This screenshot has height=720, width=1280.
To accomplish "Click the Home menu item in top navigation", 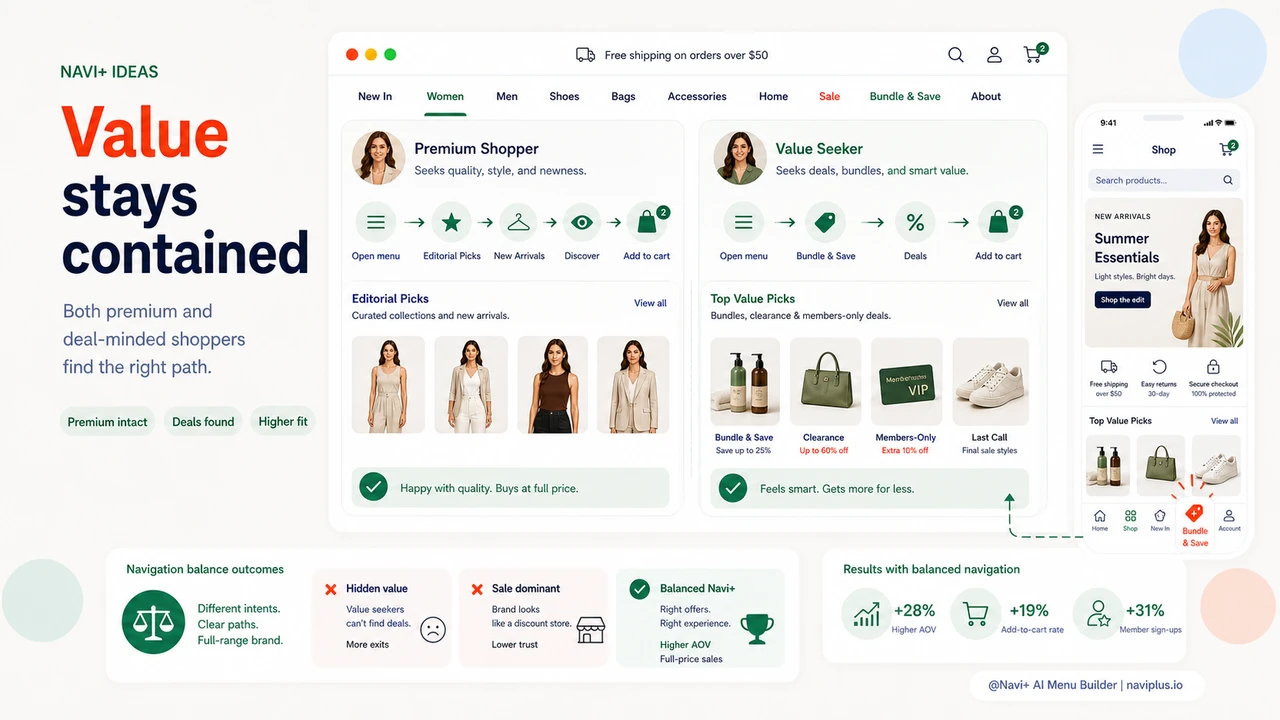I will coord(773,96).
